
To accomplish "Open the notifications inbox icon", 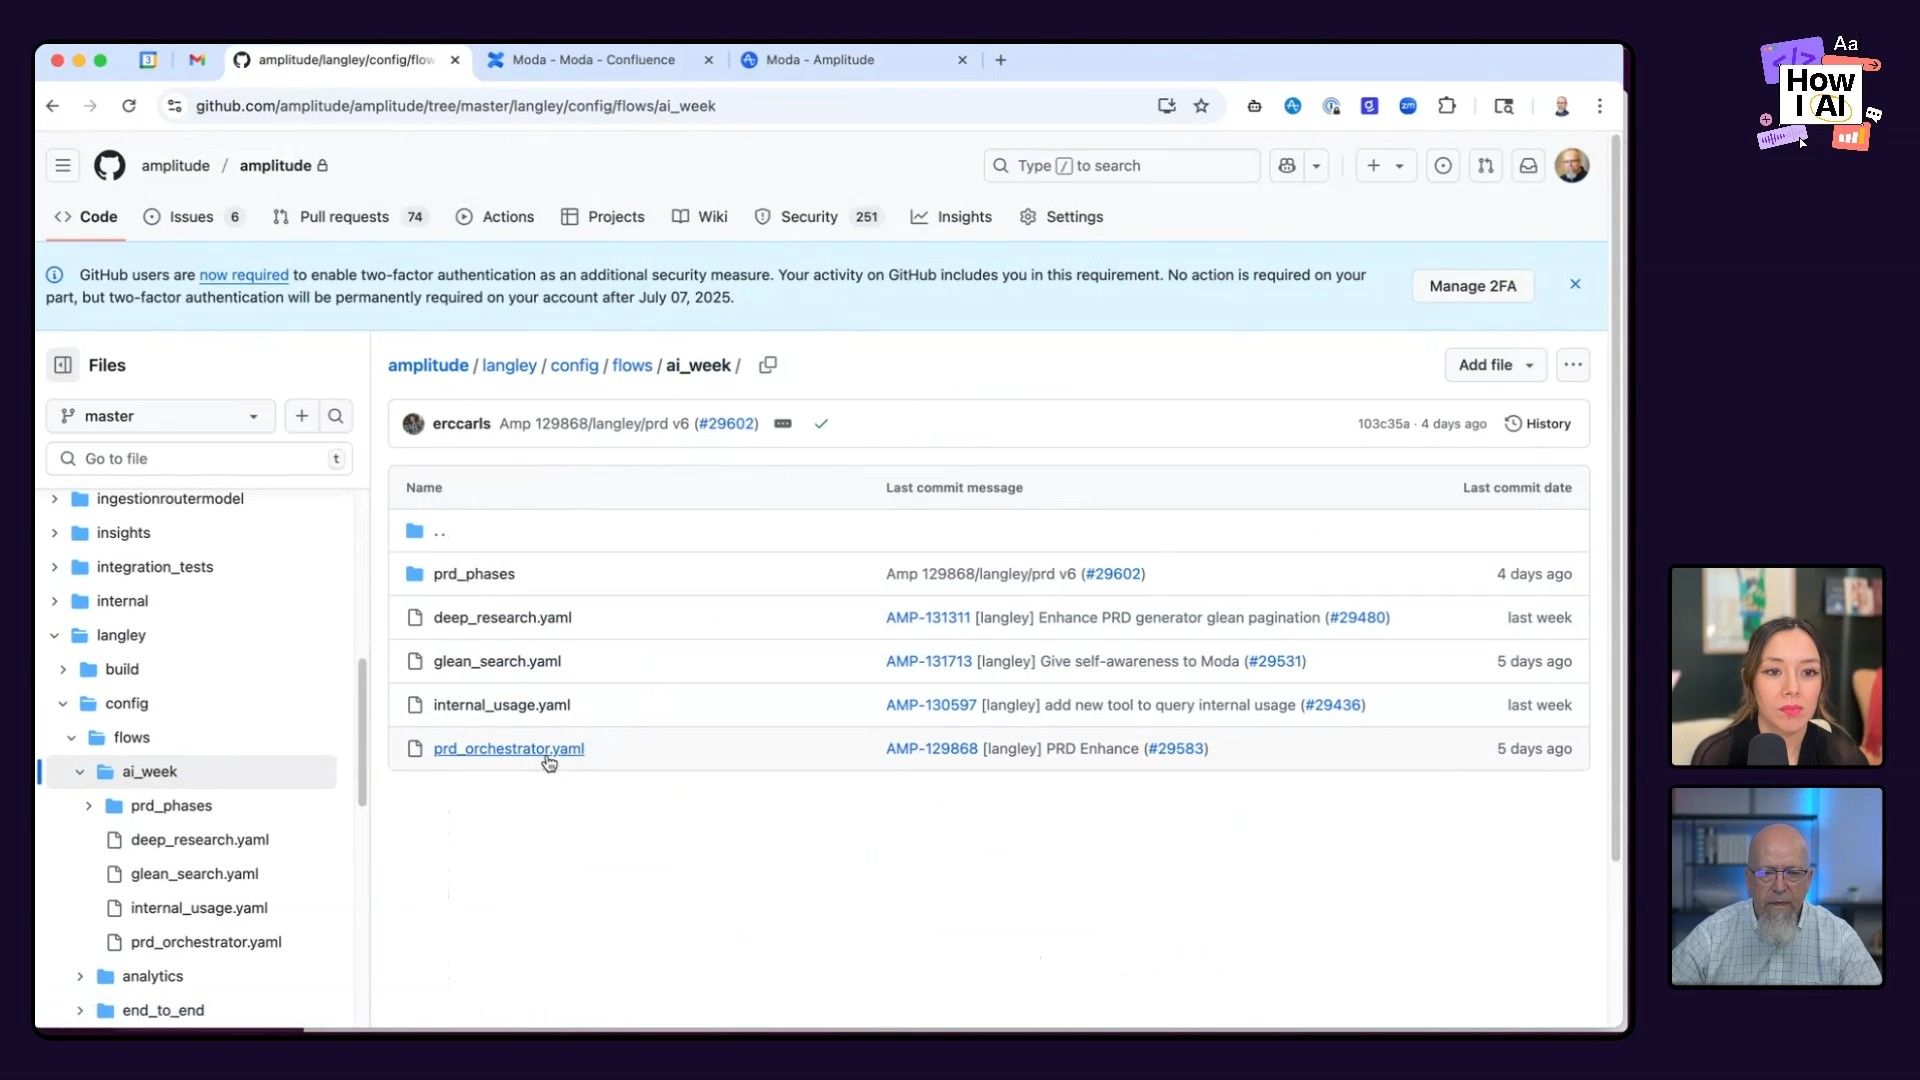I will tap(1529, 166).
